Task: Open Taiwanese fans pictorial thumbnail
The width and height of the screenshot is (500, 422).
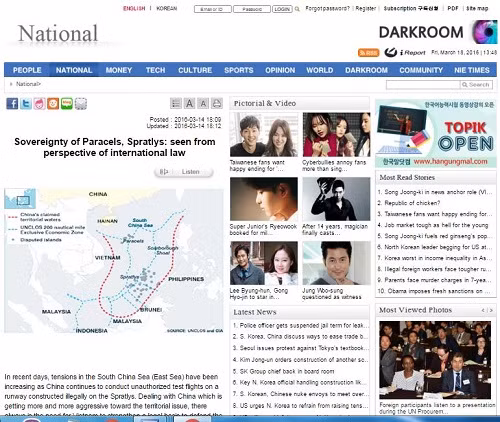Action: pos(264,135)
